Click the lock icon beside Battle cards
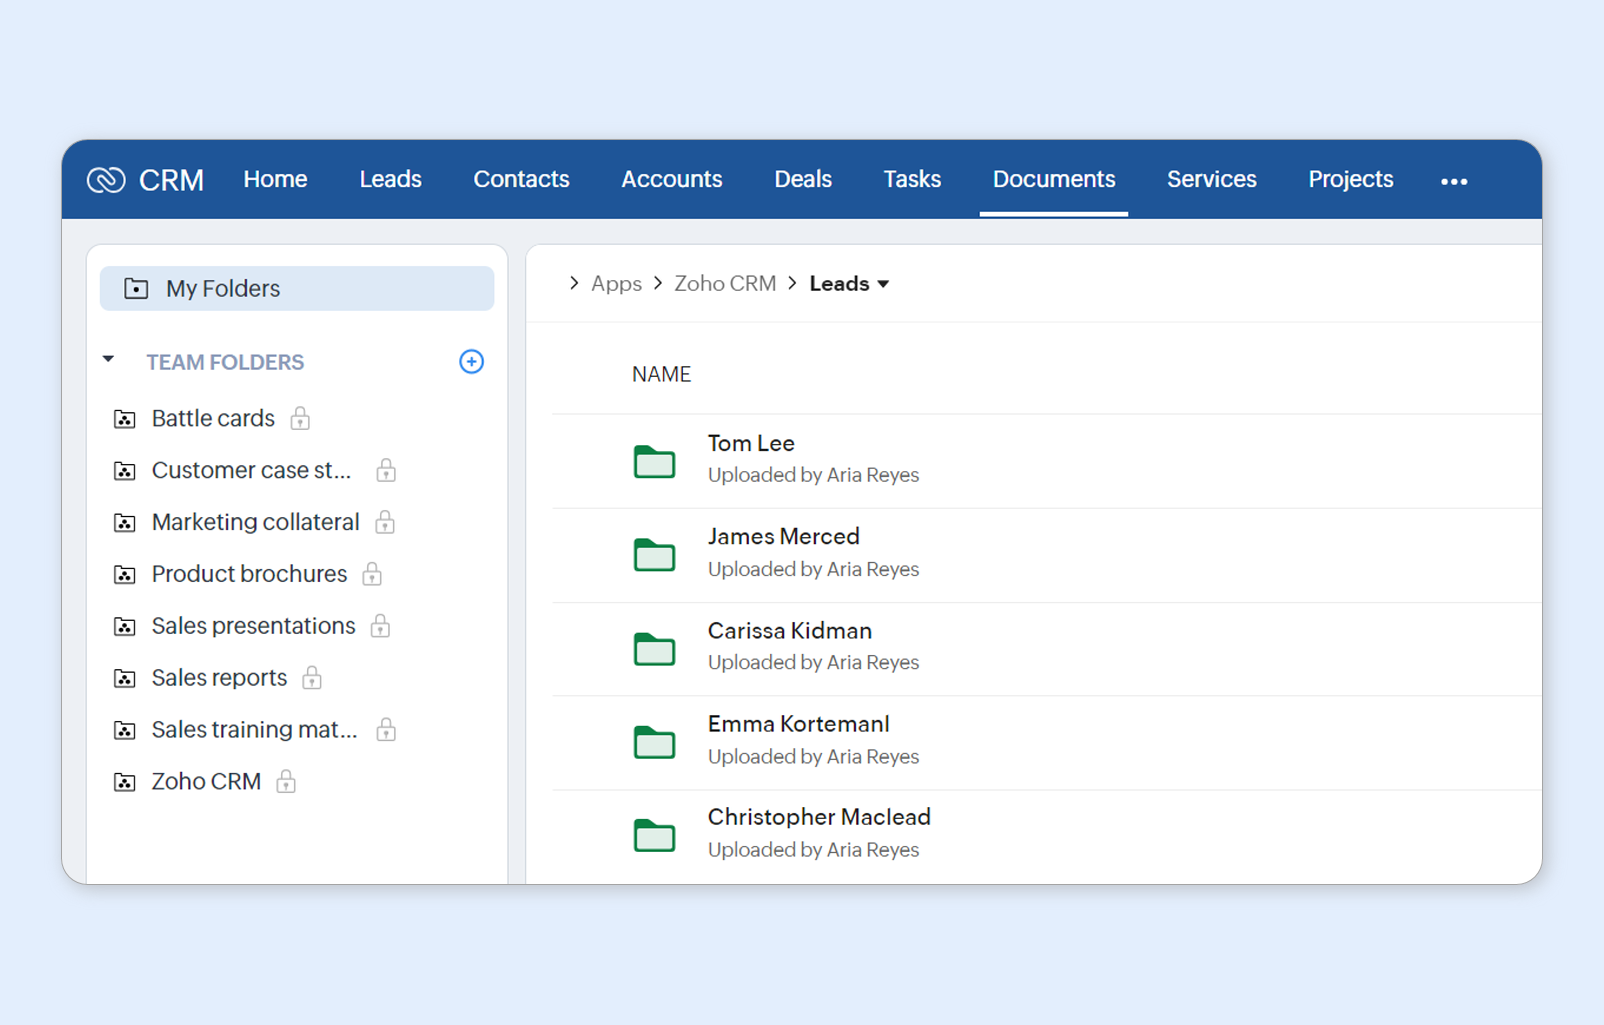This screenshot has height=1025, width=1604. pos(300,419)
